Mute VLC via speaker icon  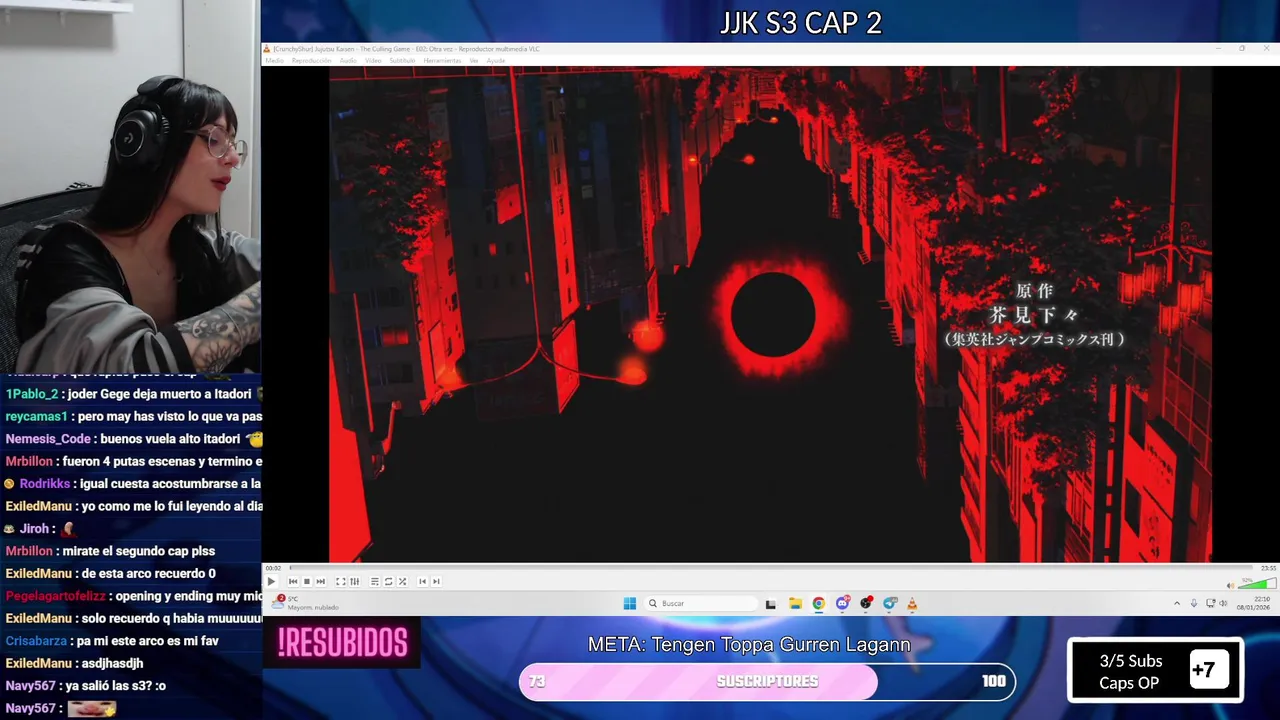tap(1231, 585)
